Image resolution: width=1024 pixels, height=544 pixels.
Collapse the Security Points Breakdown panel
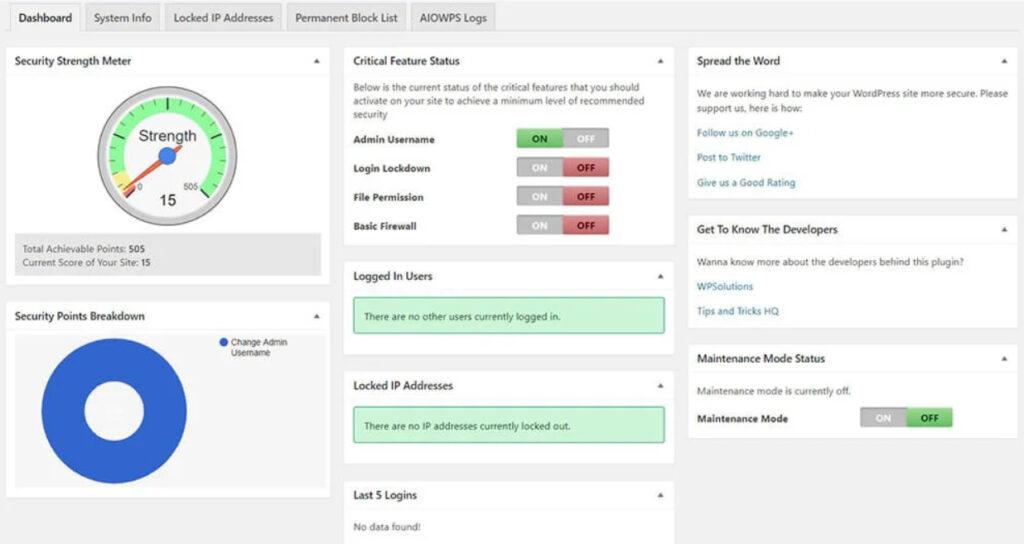pyautogui.click(x=317, y=316)
